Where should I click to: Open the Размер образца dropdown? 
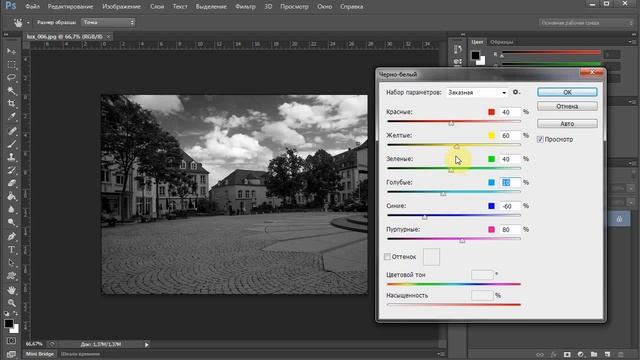point(108,22)
